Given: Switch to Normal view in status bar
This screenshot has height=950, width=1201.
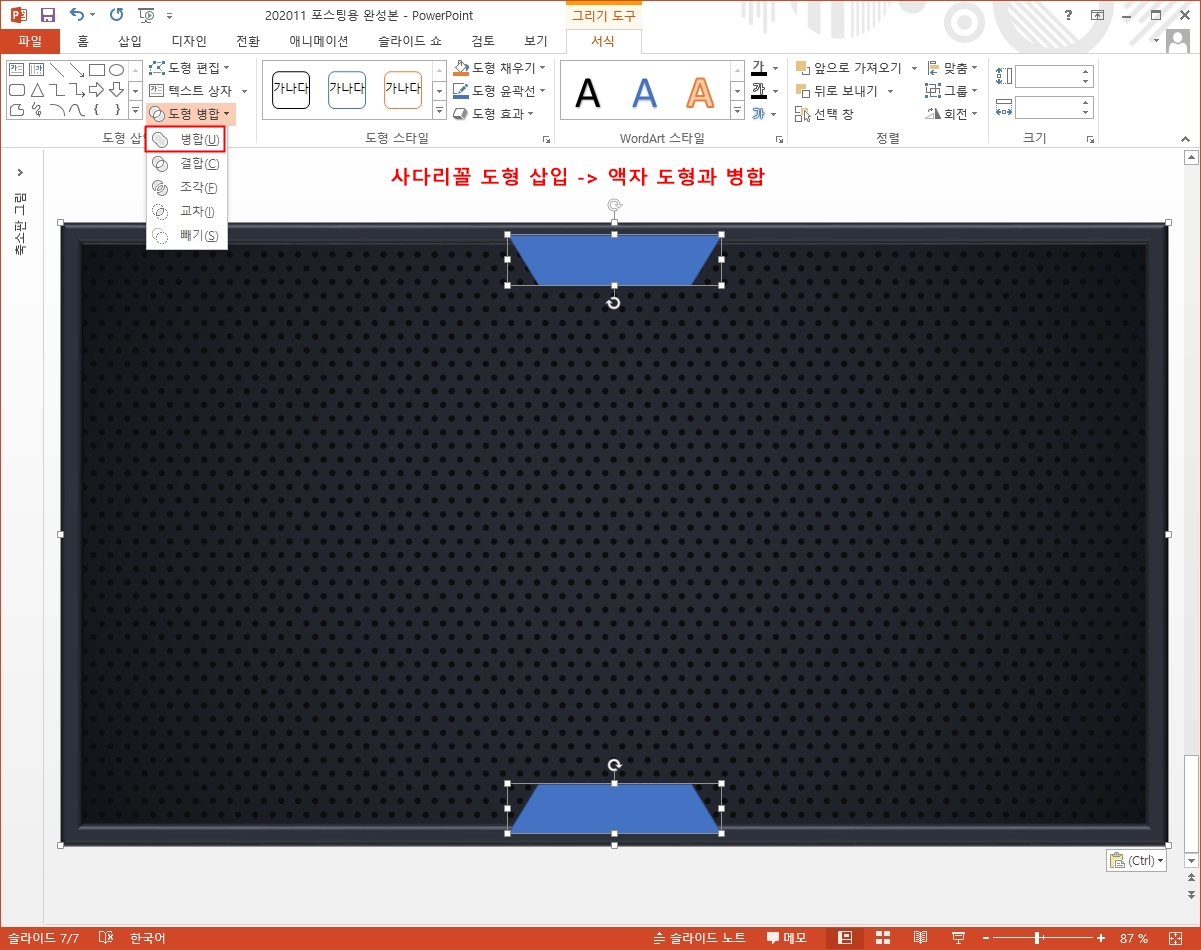Looking at the screenshot, I should 845,938.
